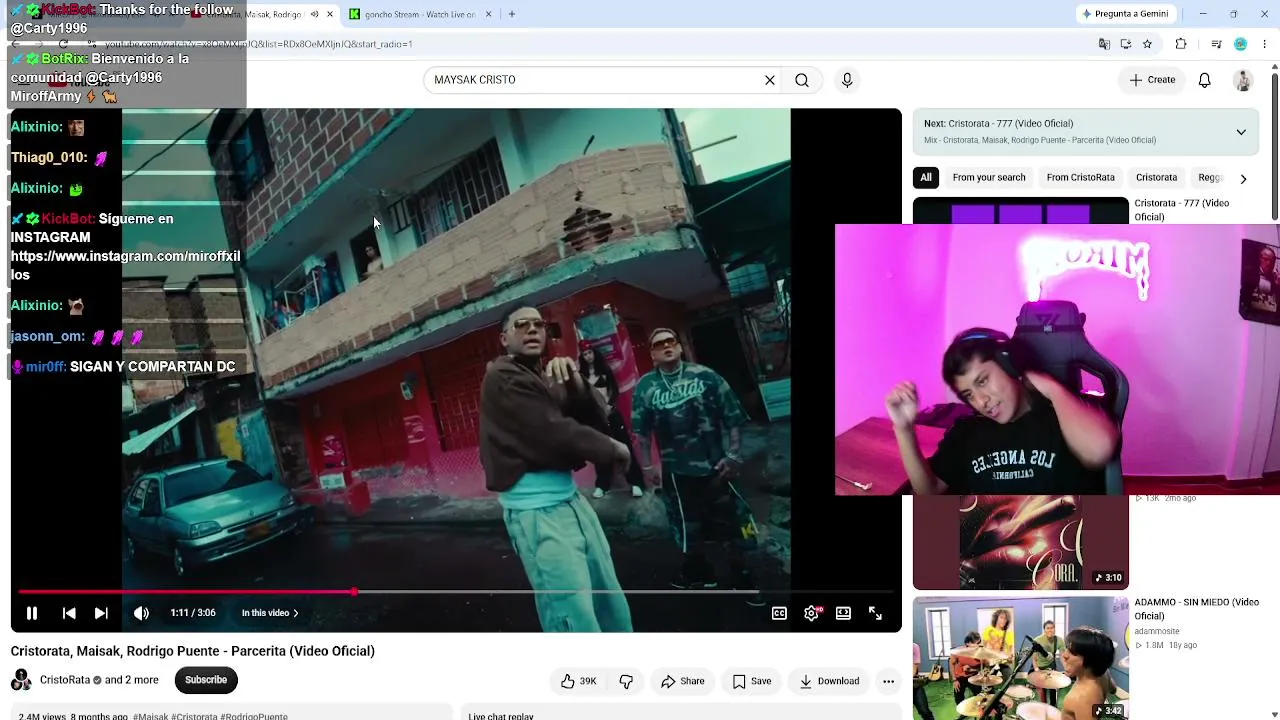
Task: Open the video thumbnail with 3:10 duration
Action: [x=1021, y=542]
